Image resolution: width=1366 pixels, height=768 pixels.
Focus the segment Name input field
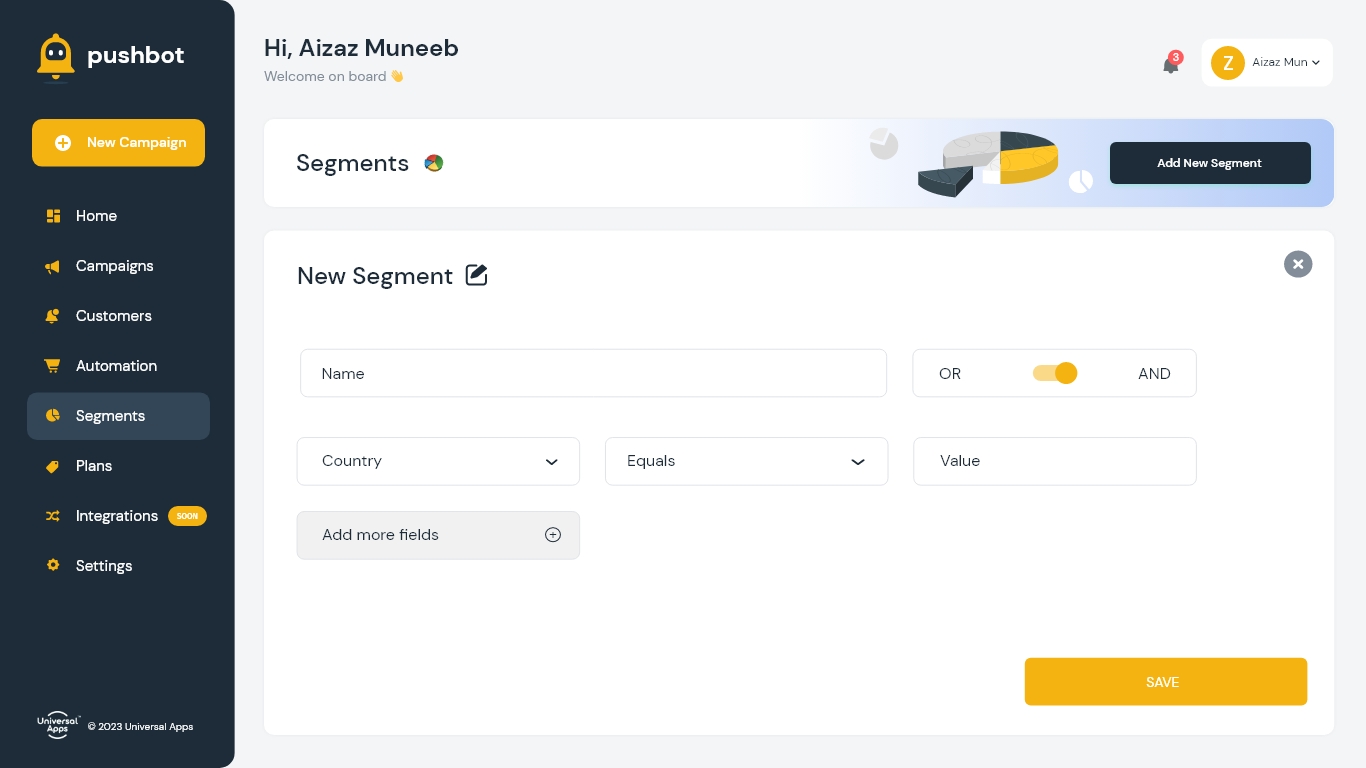coord(593,373)
